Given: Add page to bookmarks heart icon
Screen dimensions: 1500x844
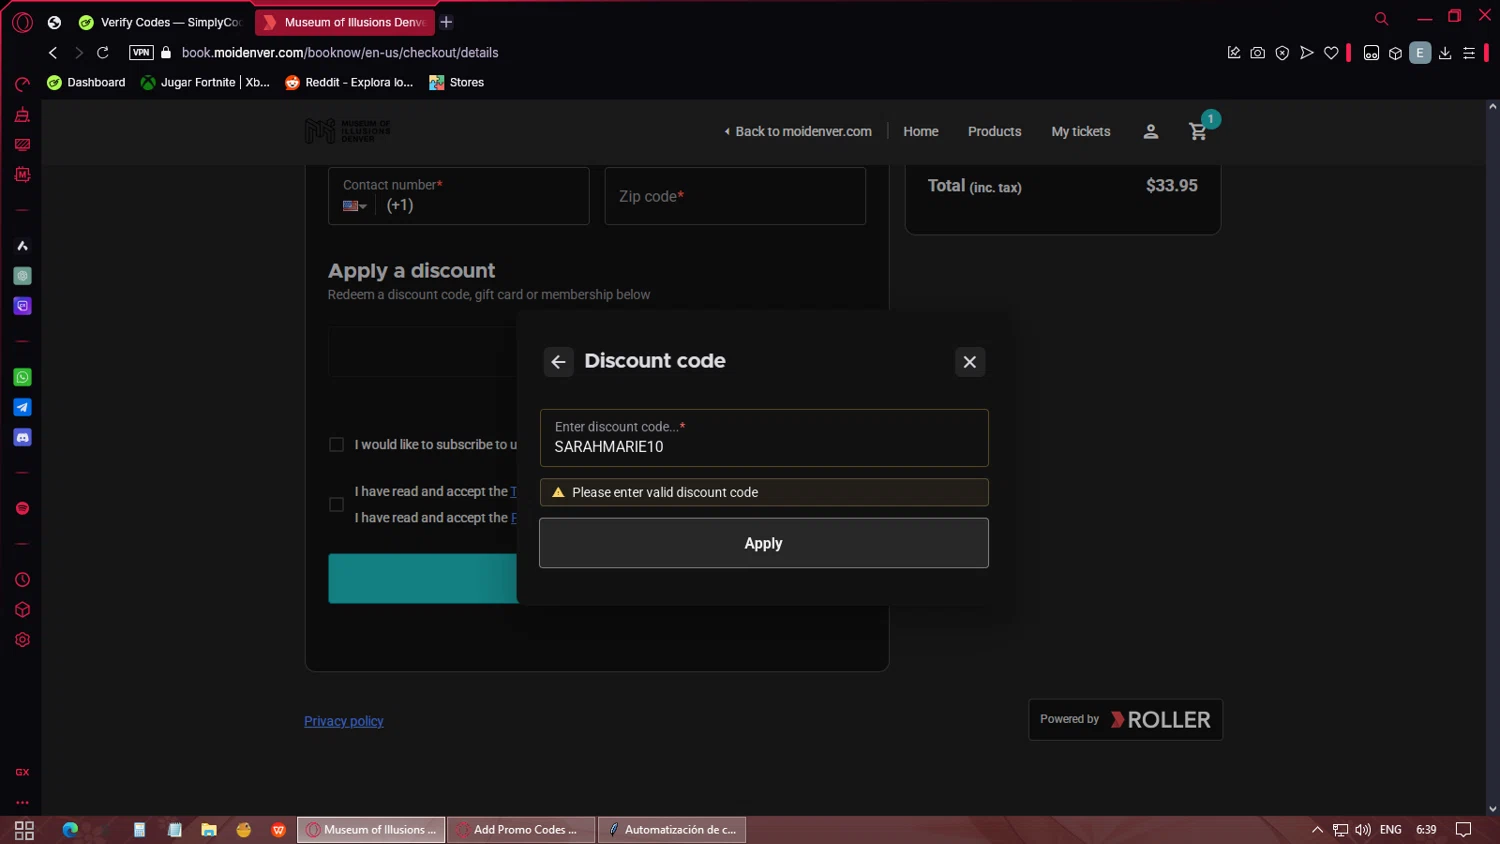Looking at the screenshot, I should point(1331,53).
